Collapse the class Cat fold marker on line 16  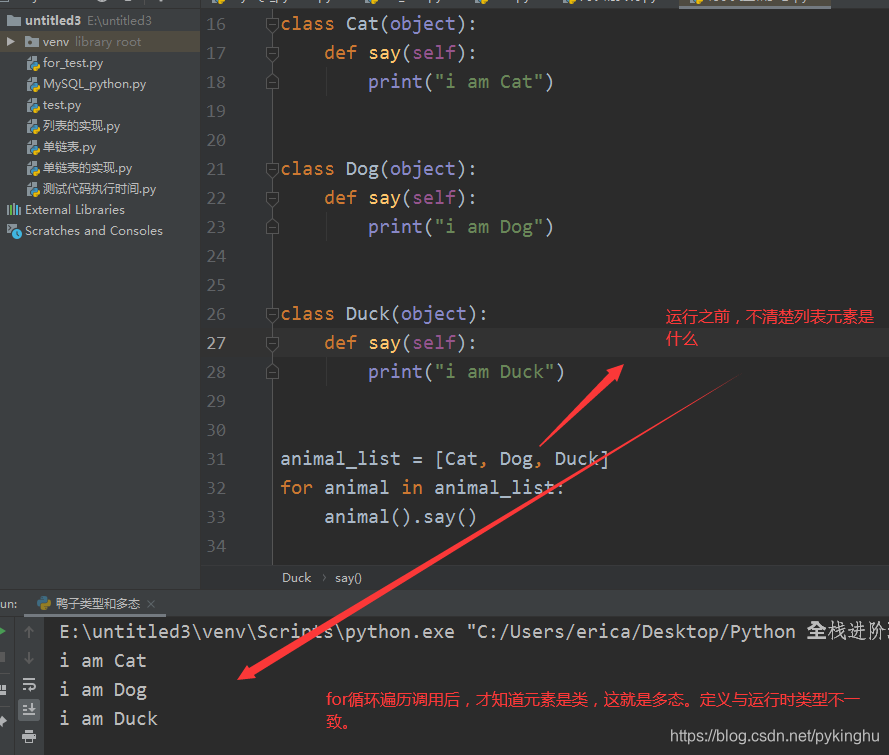pyautogui.click(x=272, y=24)
